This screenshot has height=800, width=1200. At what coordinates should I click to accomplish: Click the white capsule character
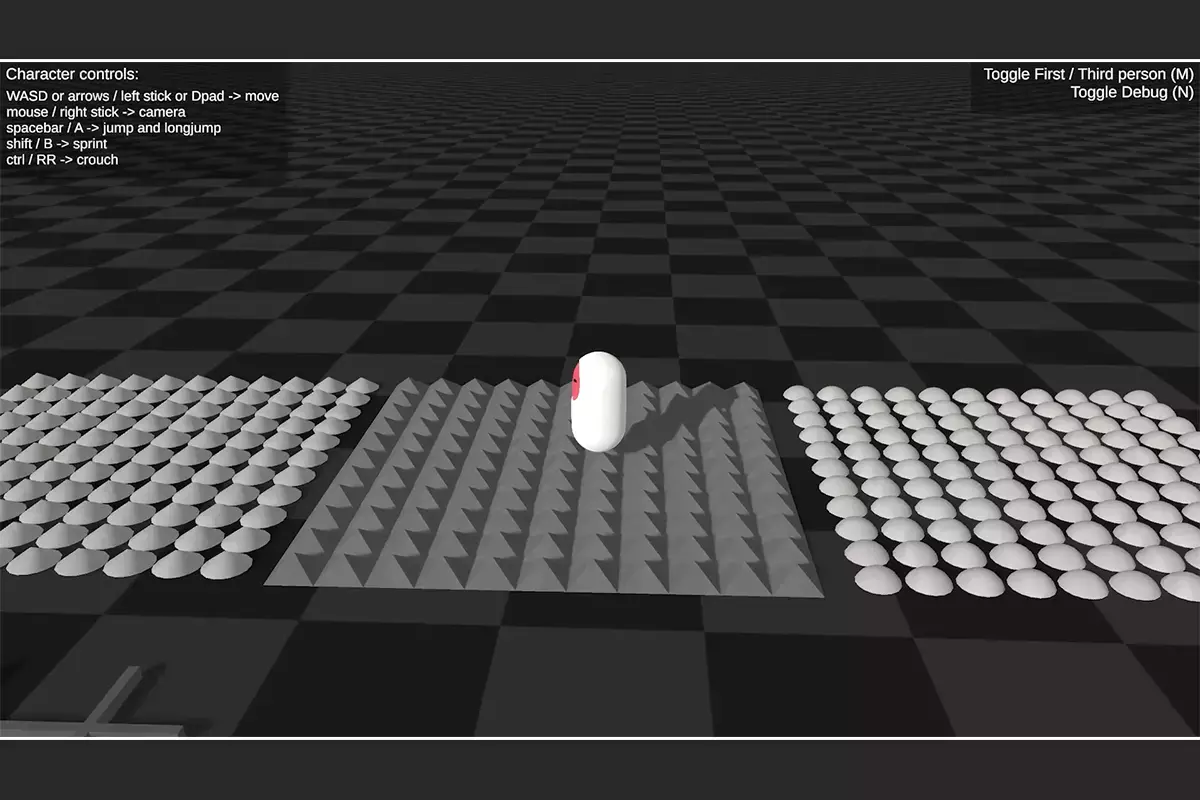pos(598,401)
